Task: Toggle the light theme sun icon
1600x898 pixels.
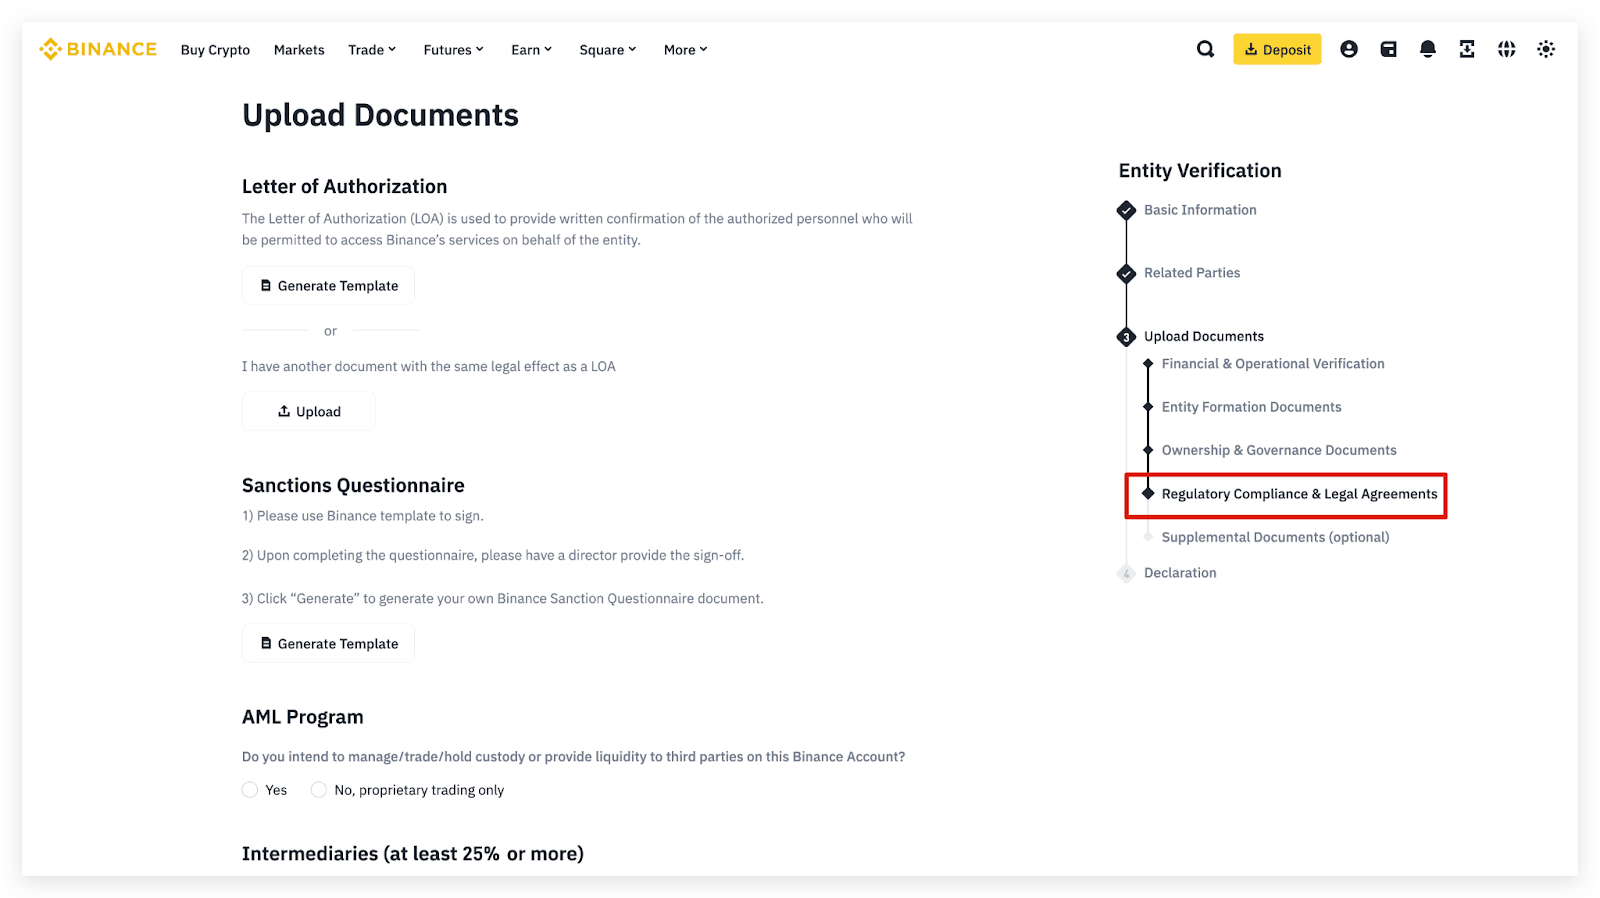Action: point(1546,49)
